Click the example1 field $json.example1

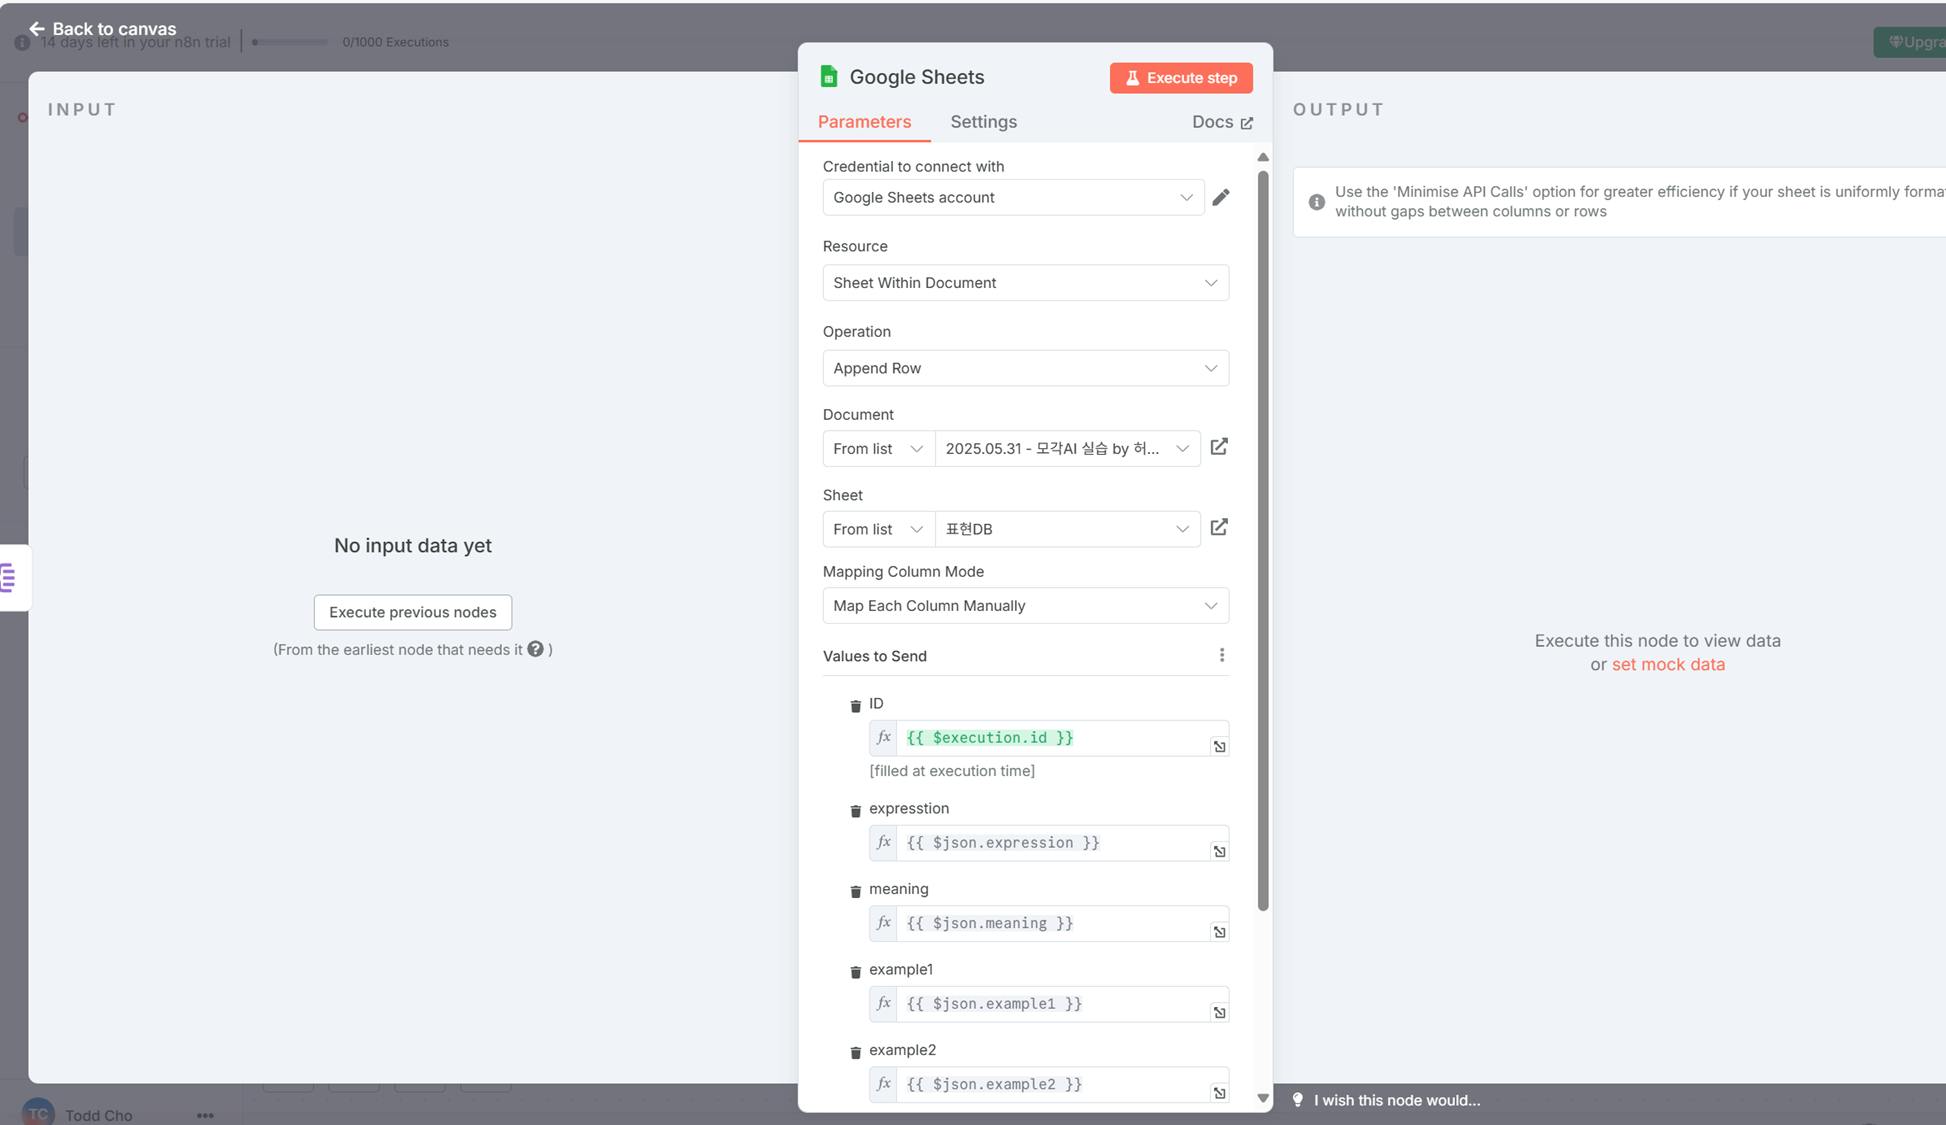[x=1049, y=1004]
